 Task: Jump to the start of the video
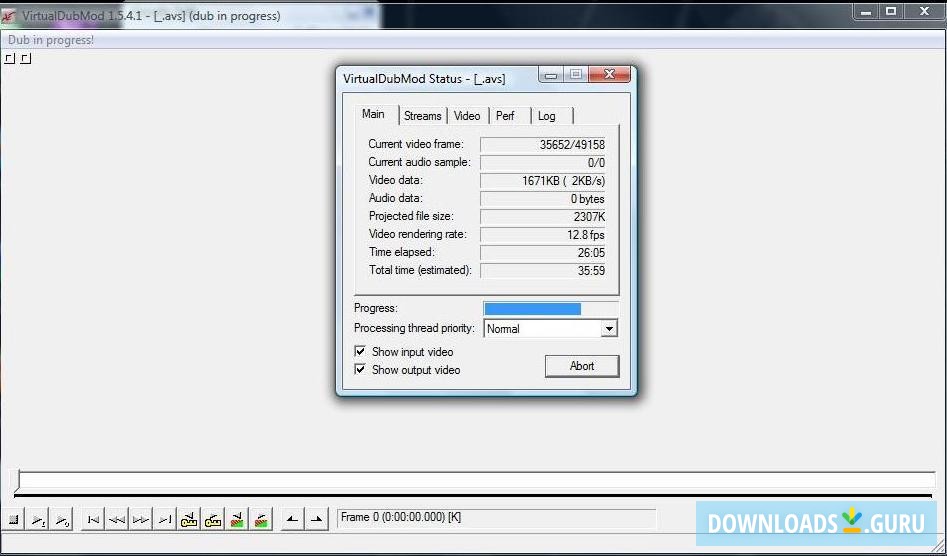[x=93, y=519]
